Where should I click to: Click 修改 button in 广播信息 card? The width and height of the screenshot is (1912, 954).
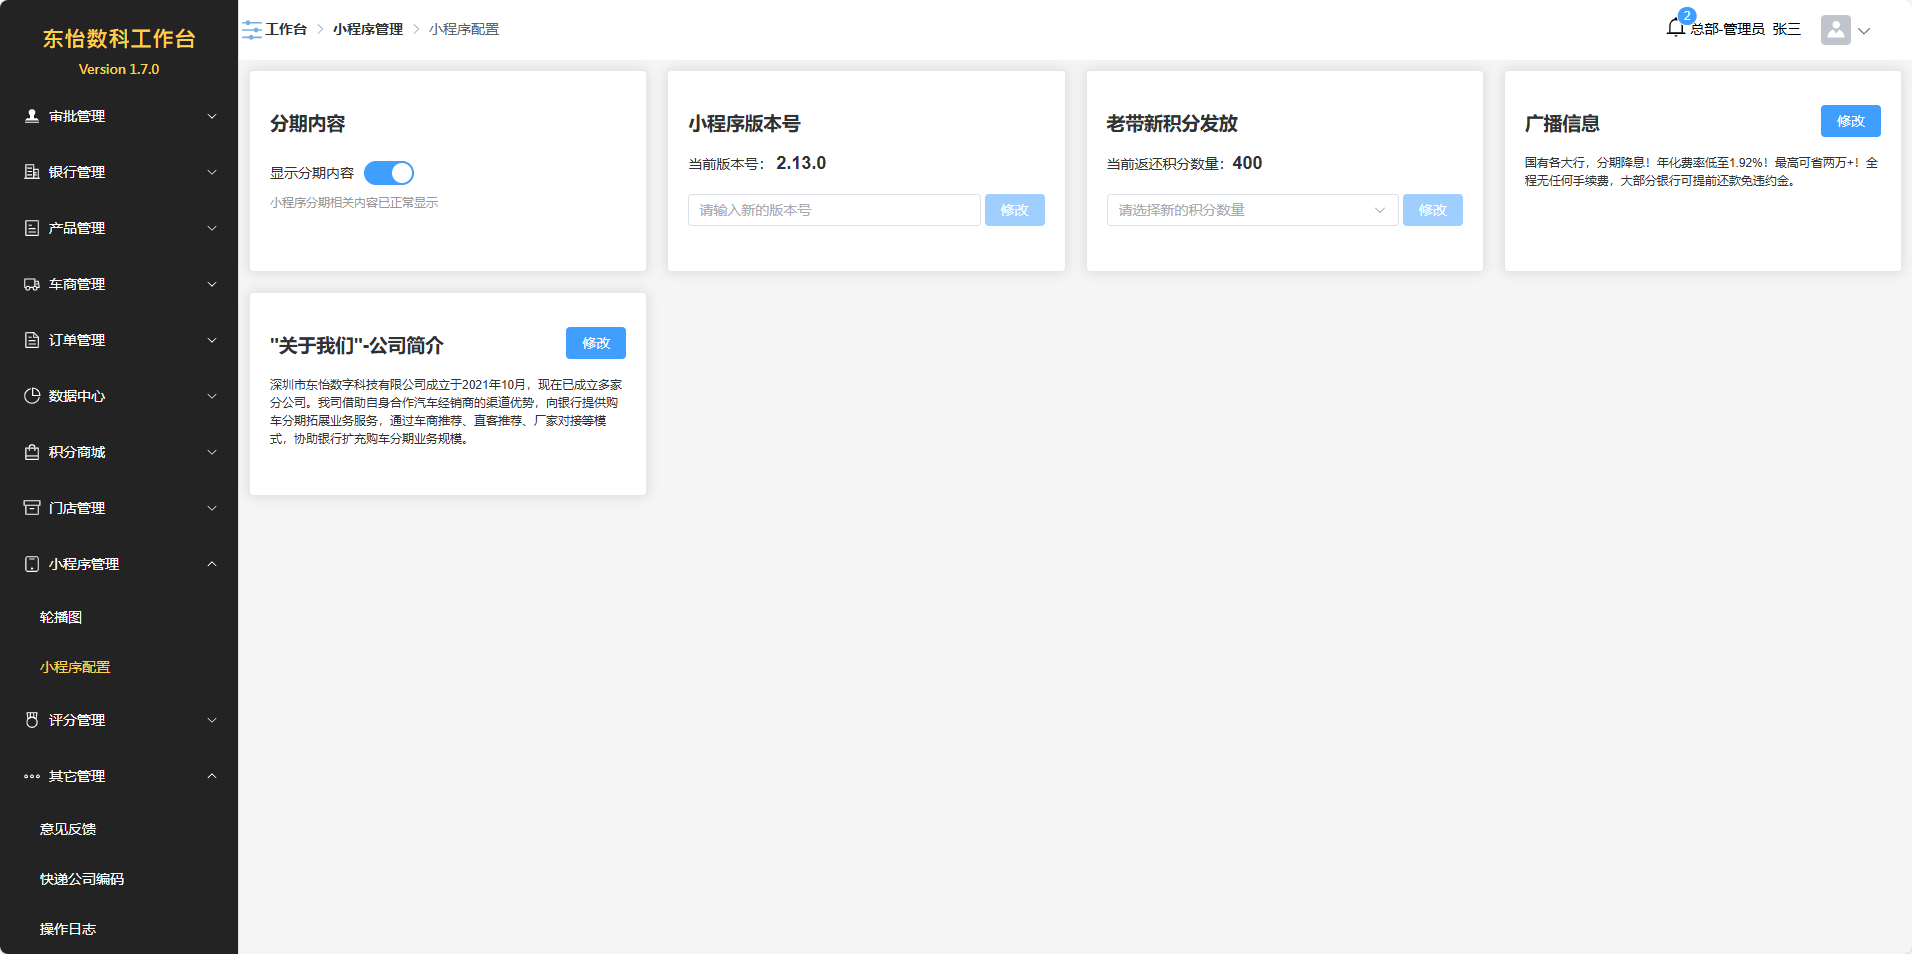[x=1850, y=121]
